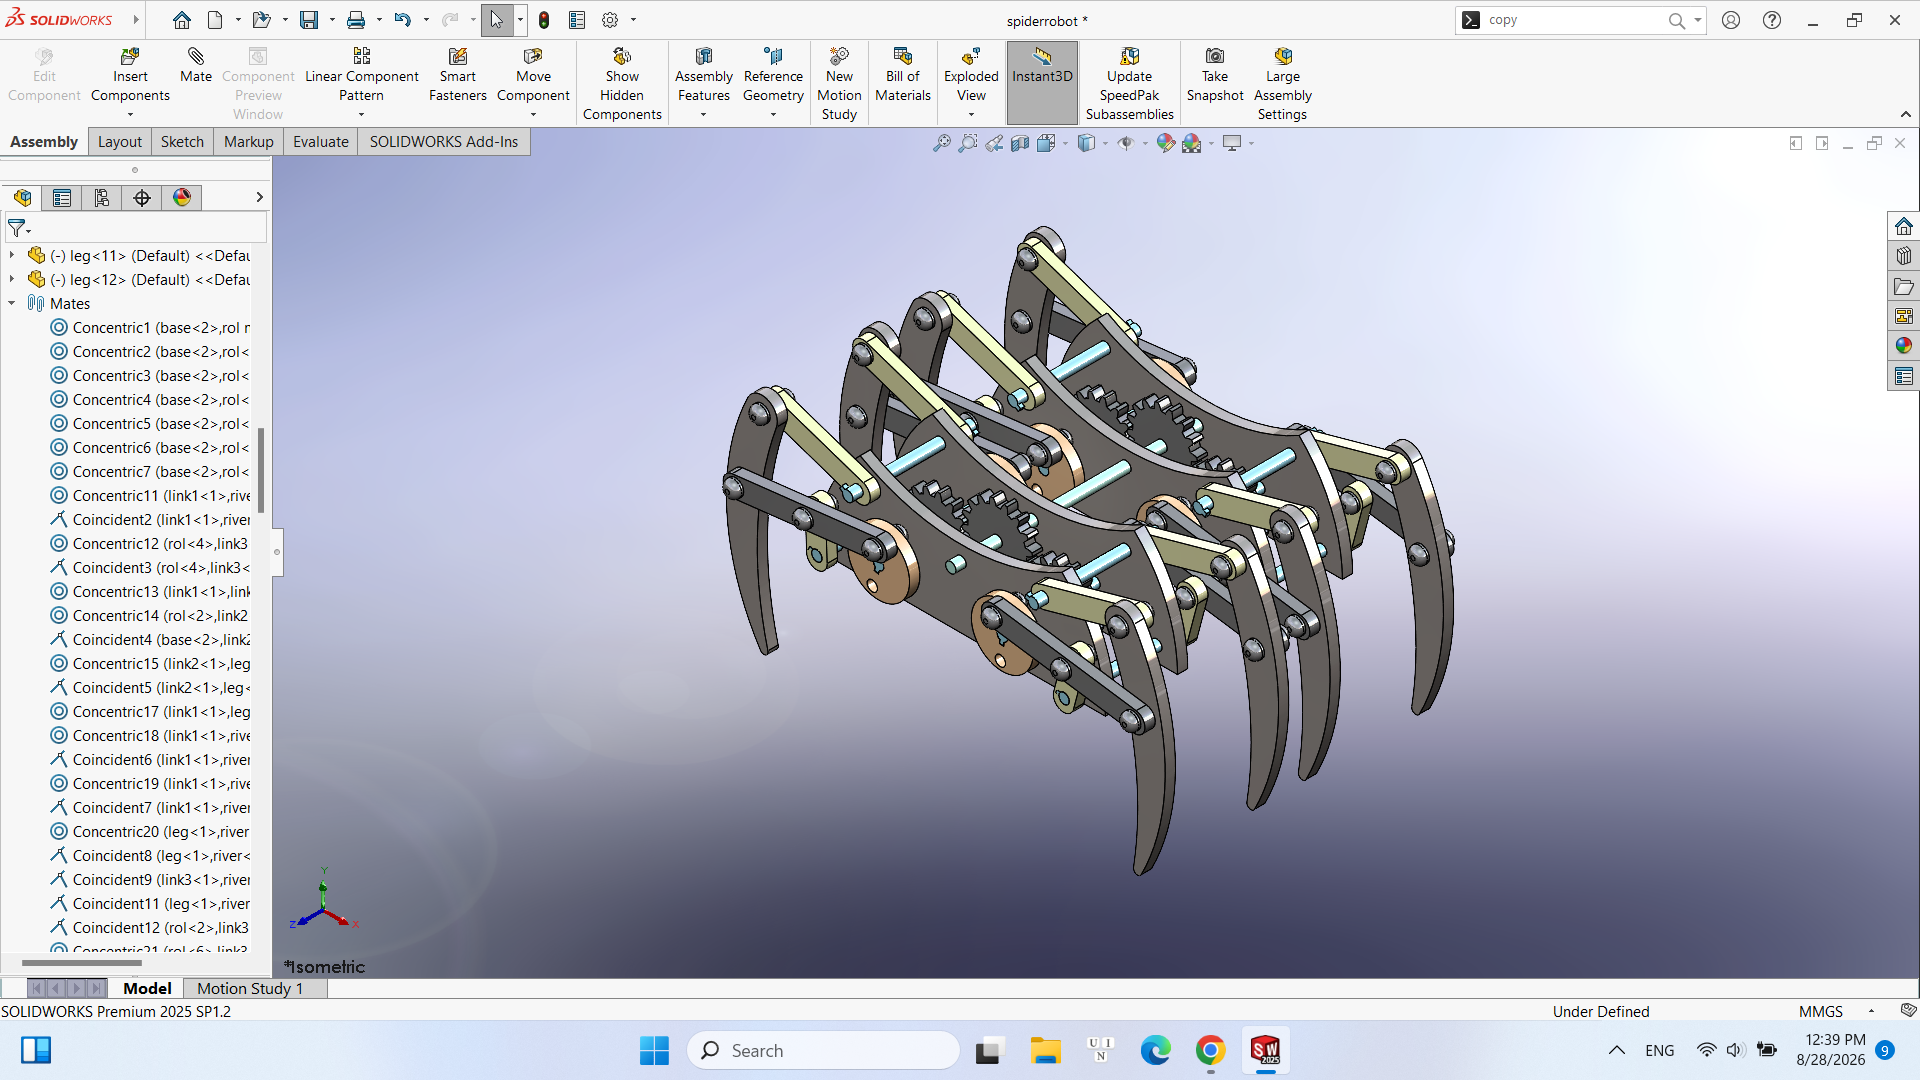Open File Explorer from the taskbar
Image resolution: width=1920 pixels, height=1080 pixels.
pyautogui.click(x=1046, y=1050)
